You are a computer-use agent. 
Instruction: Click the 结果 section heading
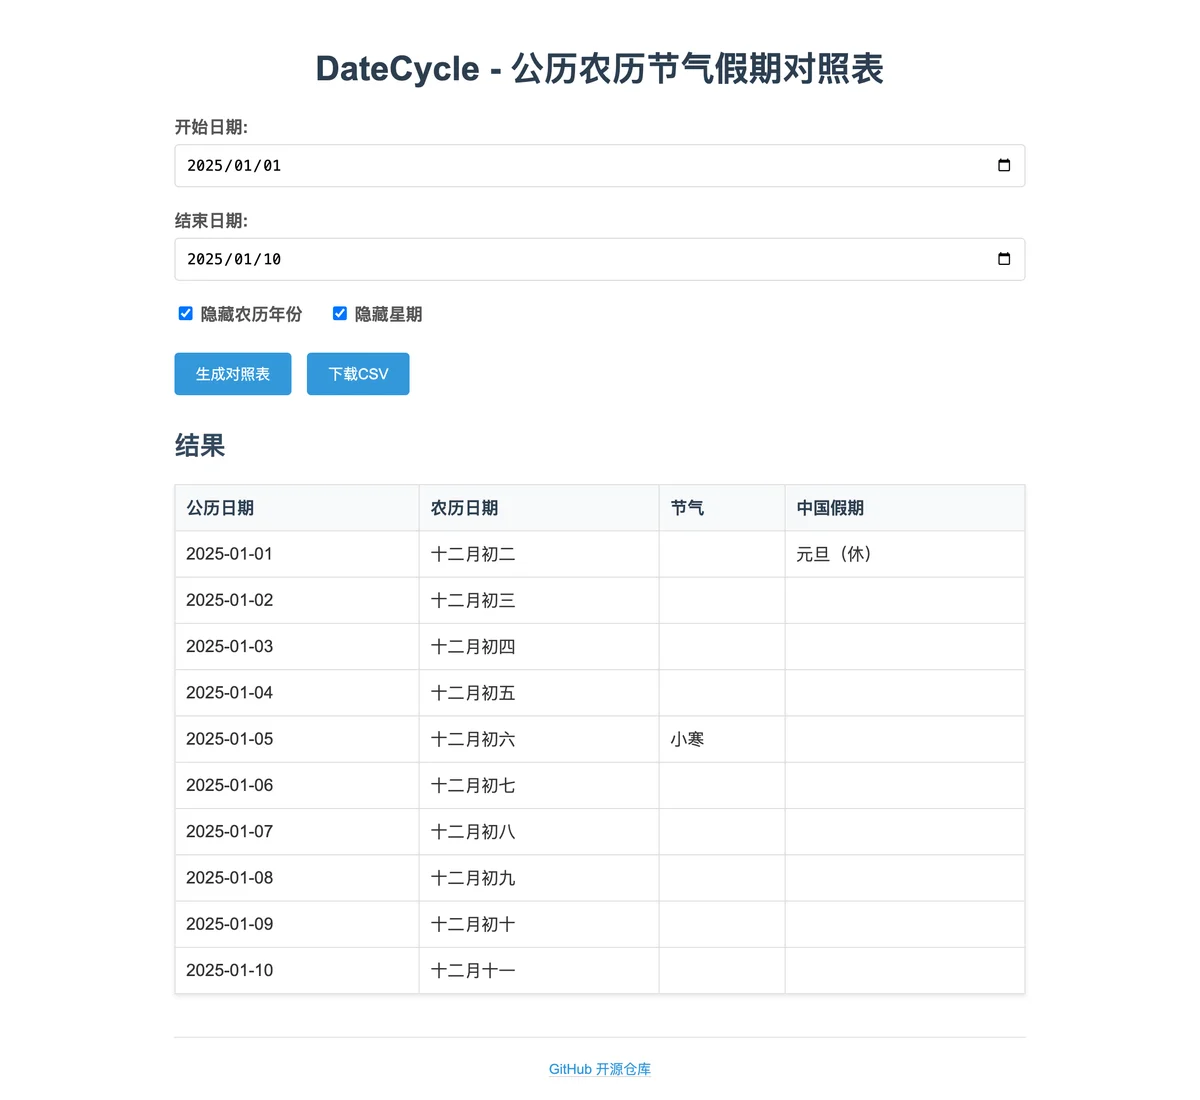coord(200,446)
